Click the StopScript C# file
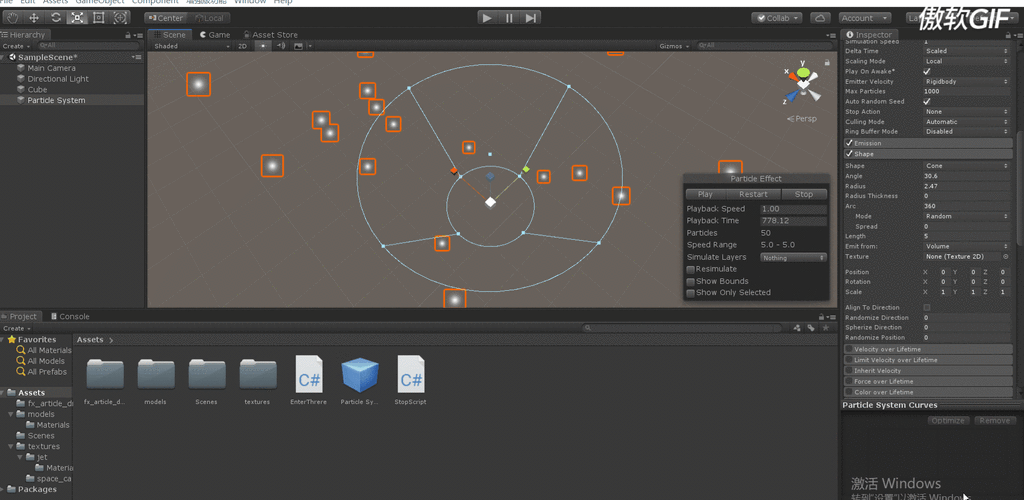Viewport: 1024px width, 500px height. pos(411,379)
